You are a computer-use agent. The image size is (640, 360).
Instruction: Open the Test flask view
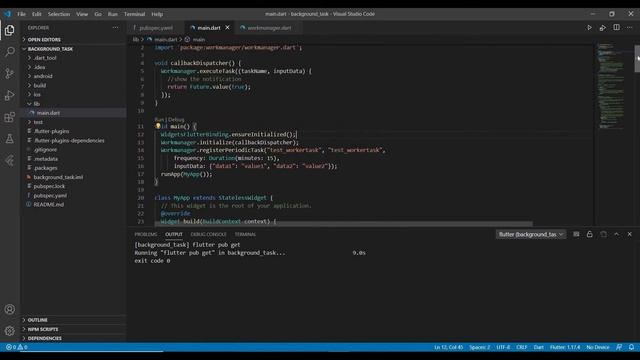pos(9,139)
